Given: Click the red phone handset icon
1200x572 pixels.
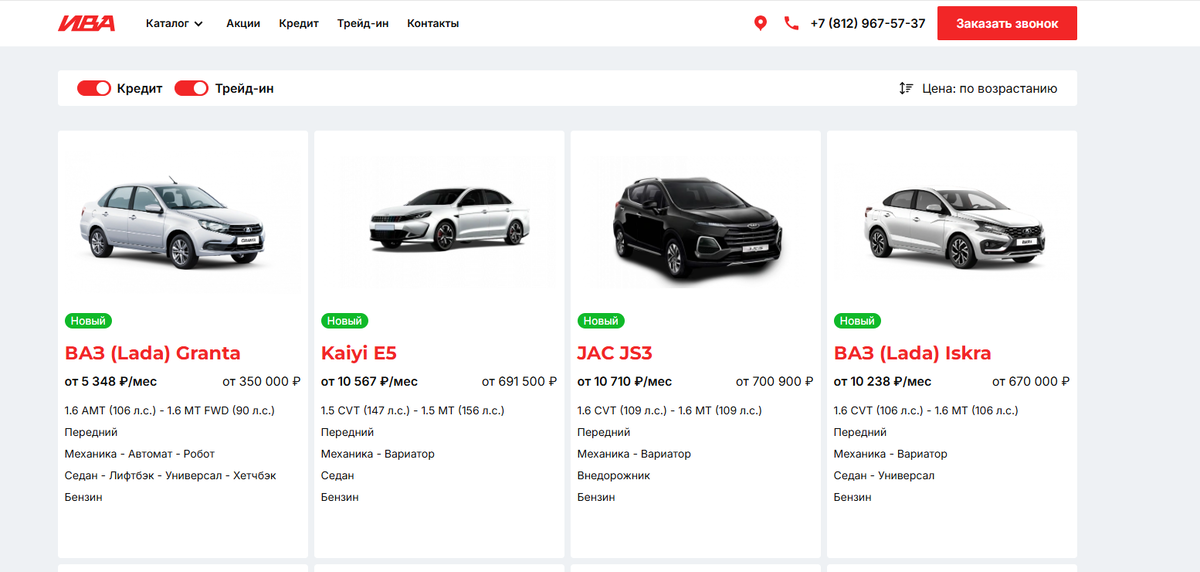Looking at the screenshot, I should (x=791, y=23).
